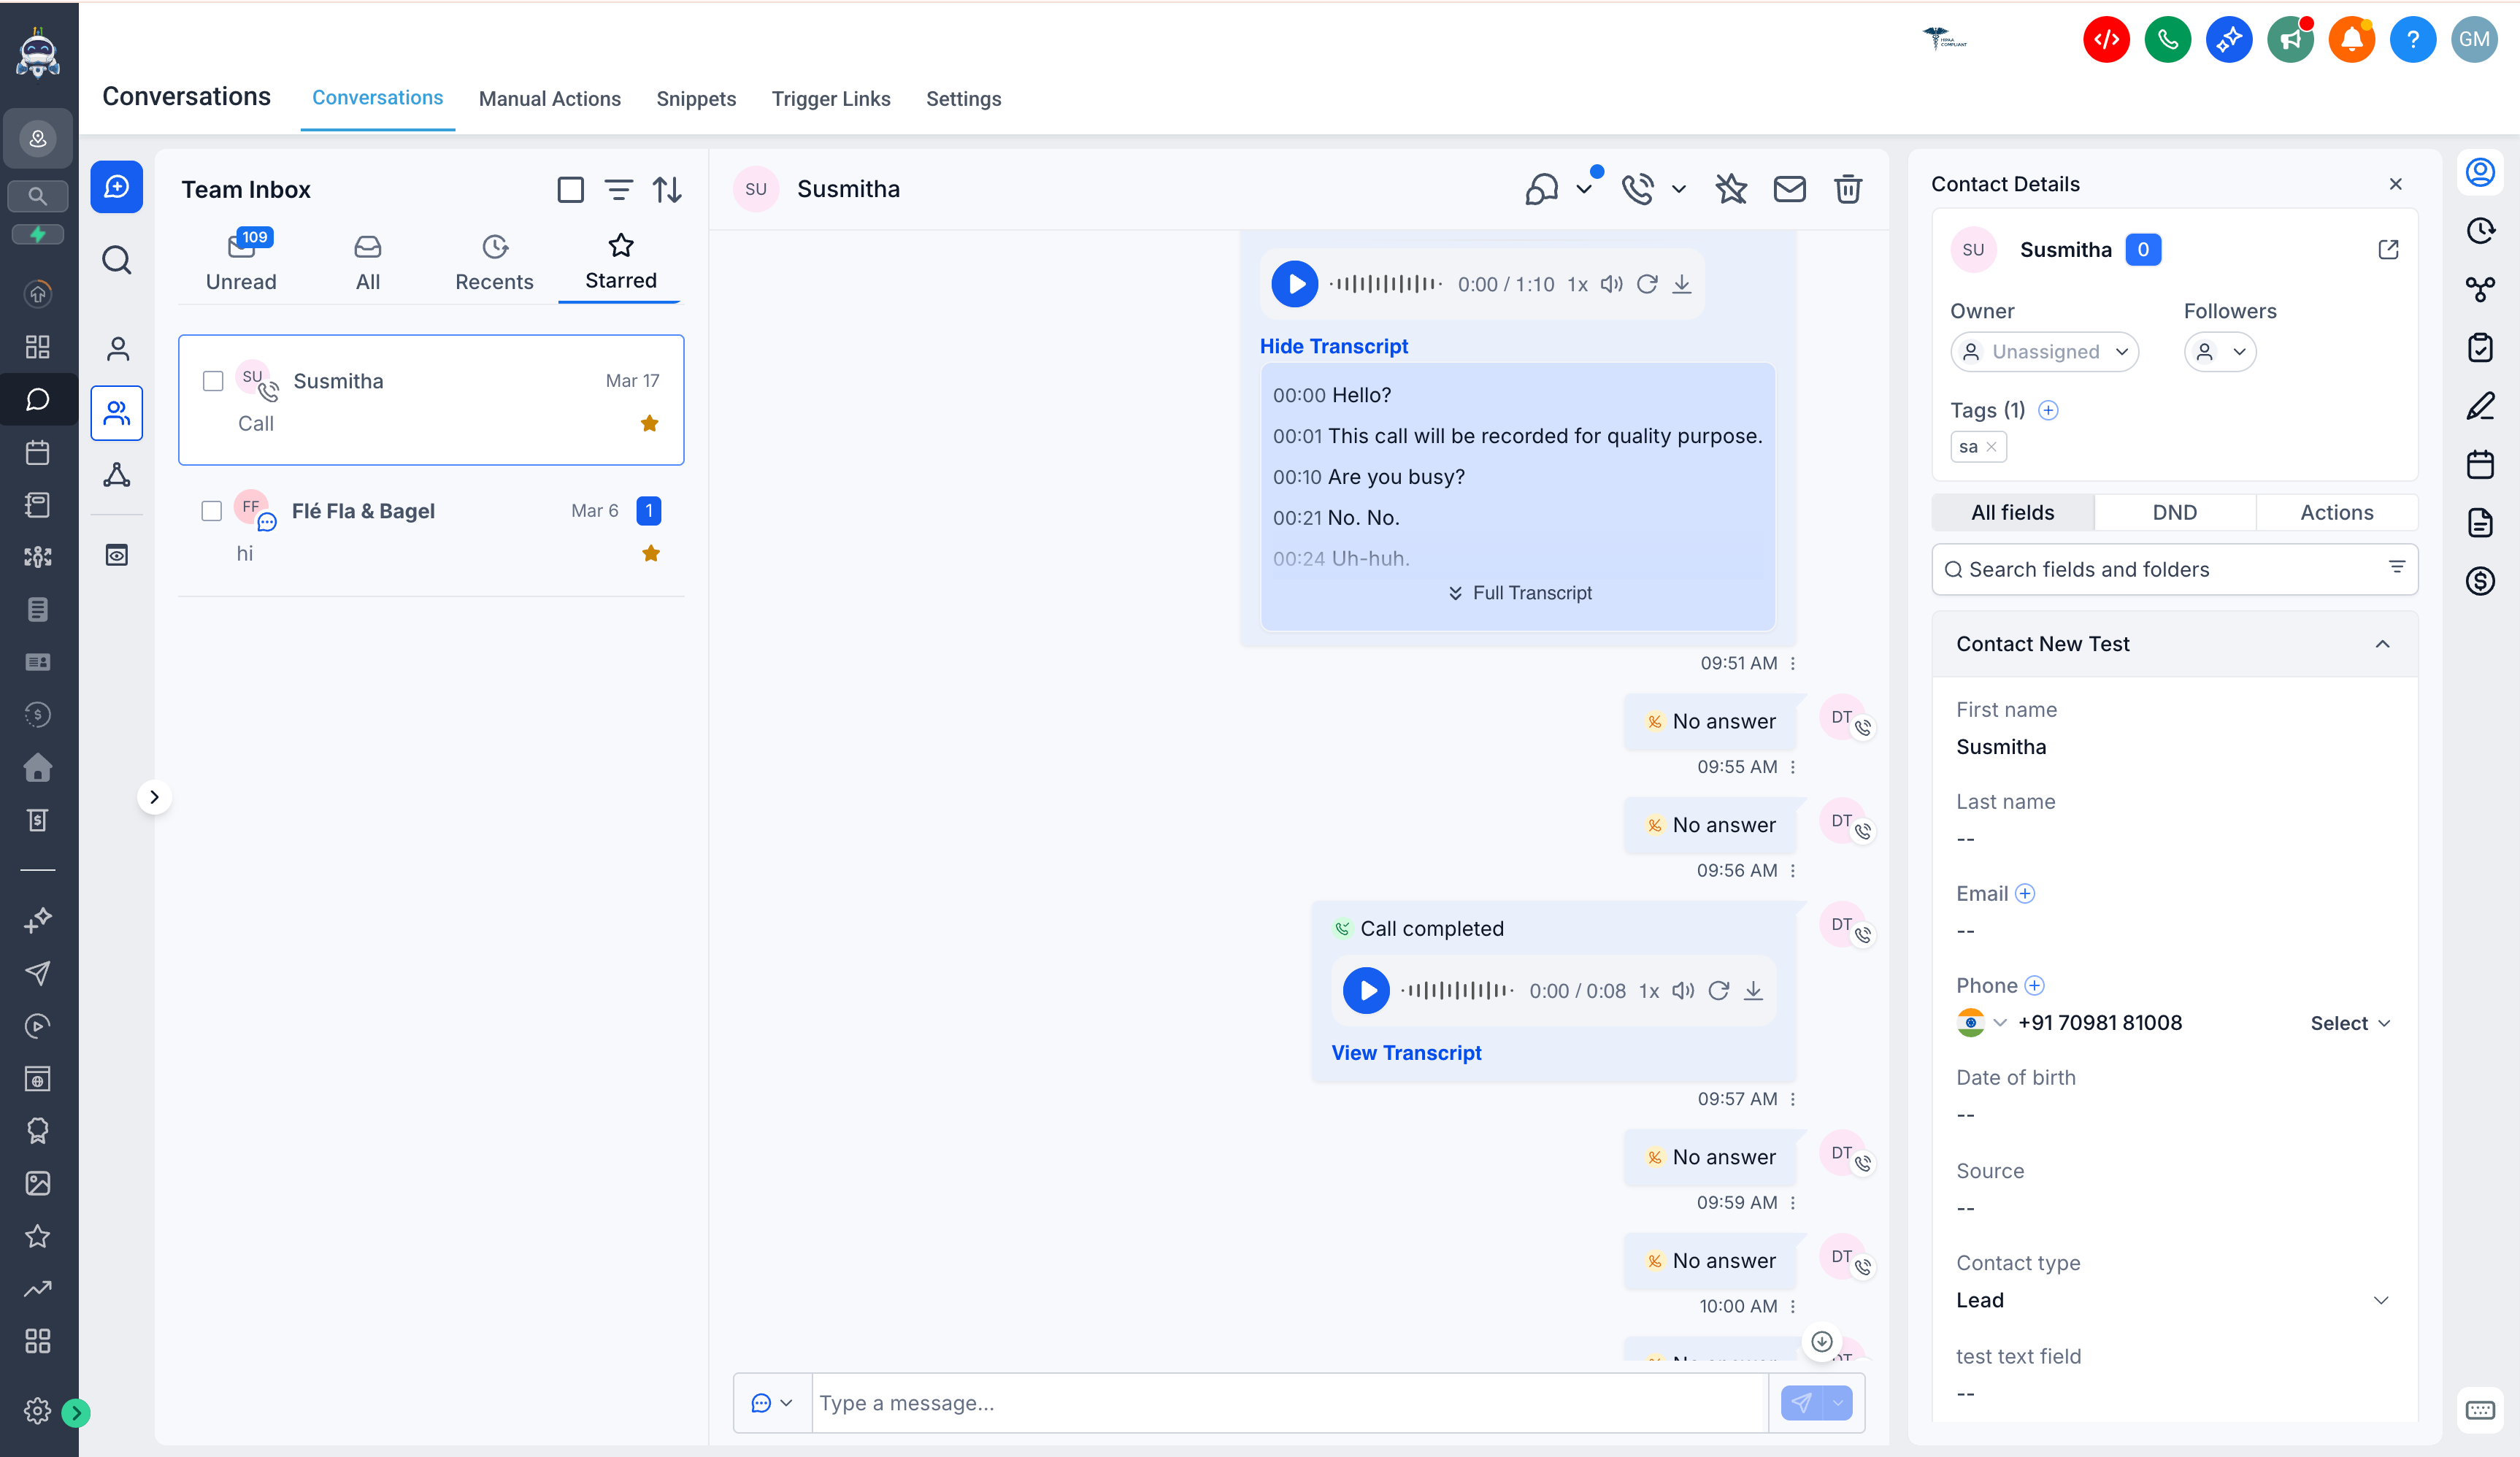
Task: Click the audio waveform progress bar of the recording
Action: click(x=1386, y=283)
